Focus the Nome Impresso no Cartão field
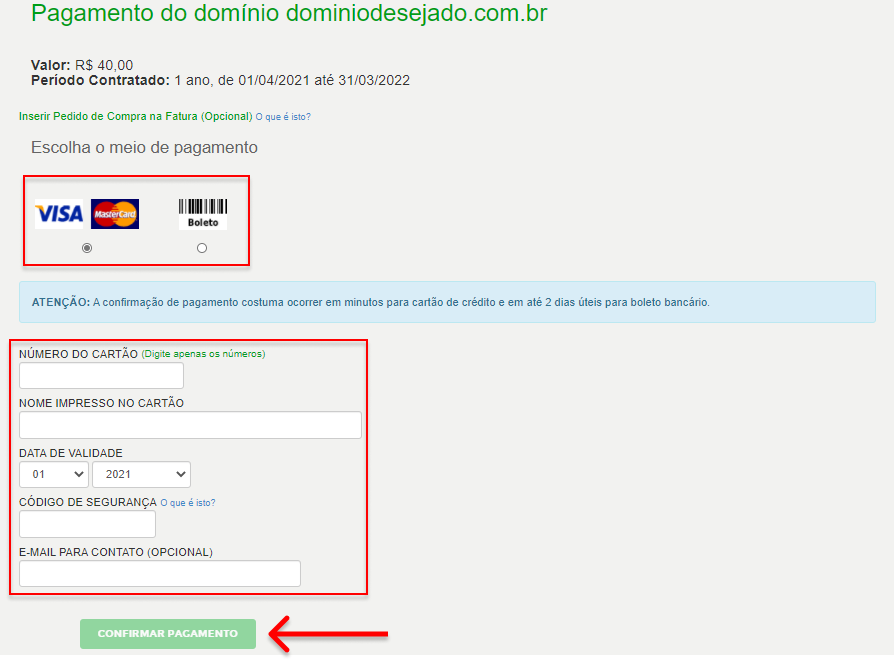 tap(190, 425)
